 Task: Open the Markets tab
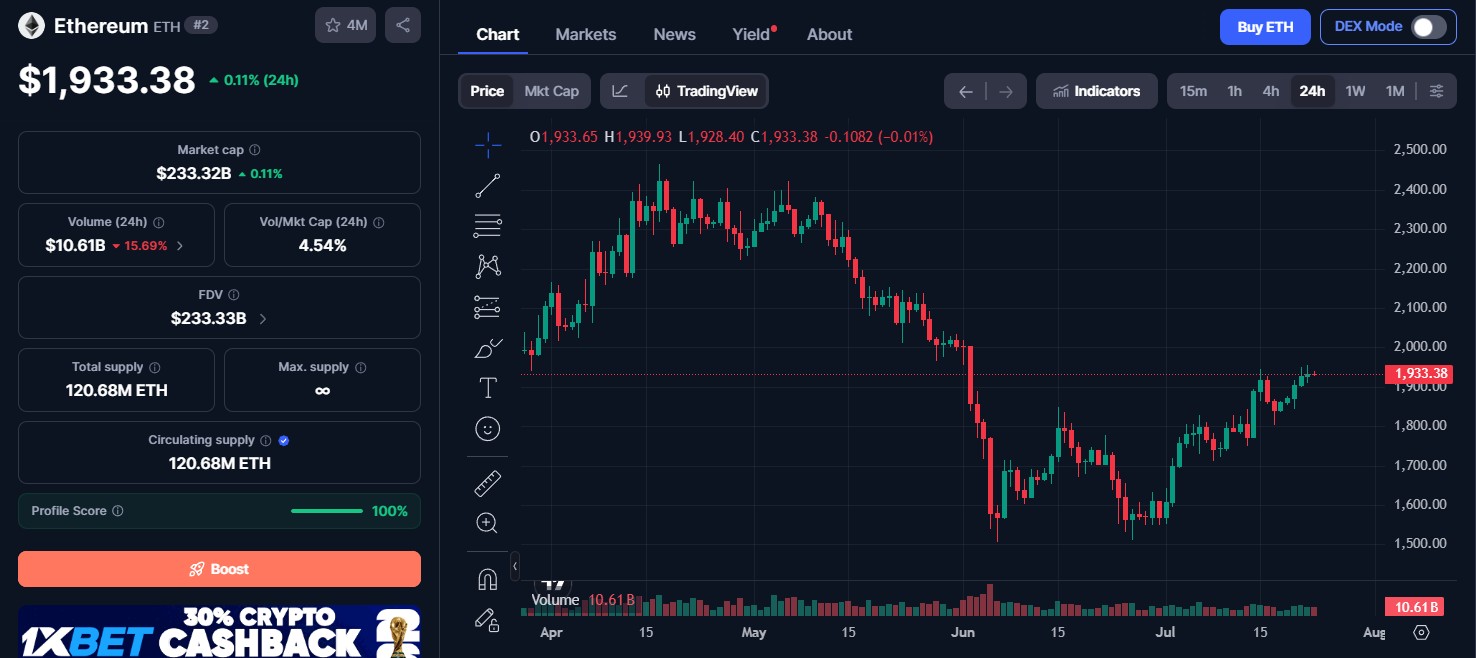[586, 34]
